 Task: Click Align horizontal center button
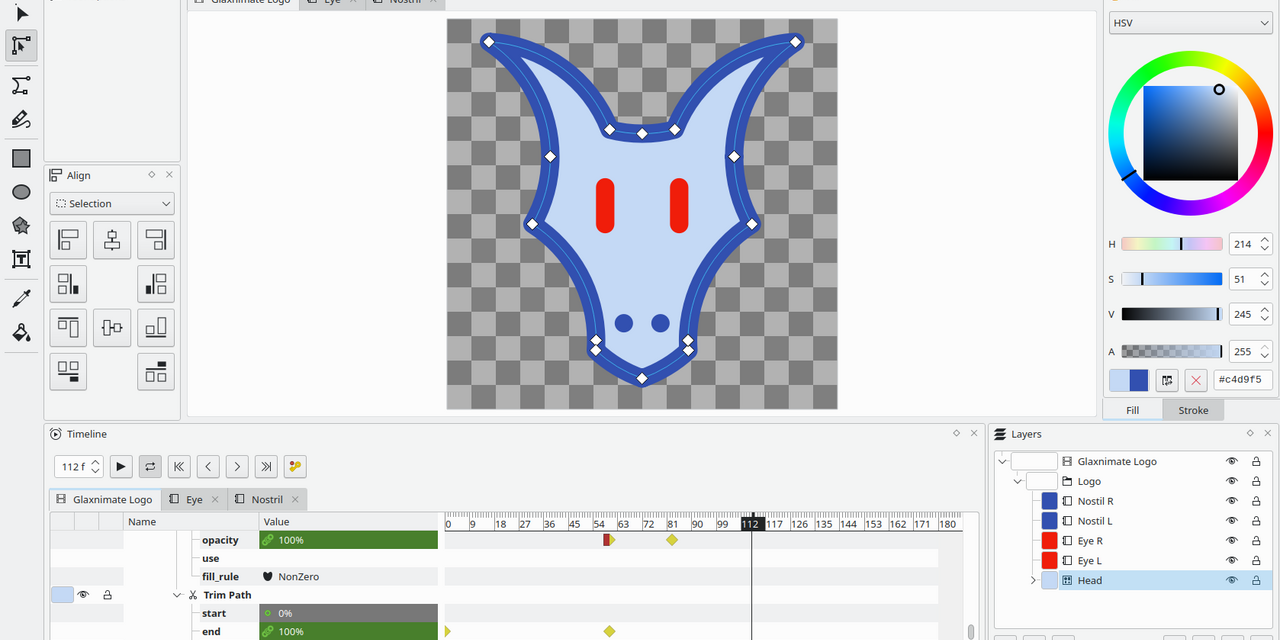tap(112, 240)
